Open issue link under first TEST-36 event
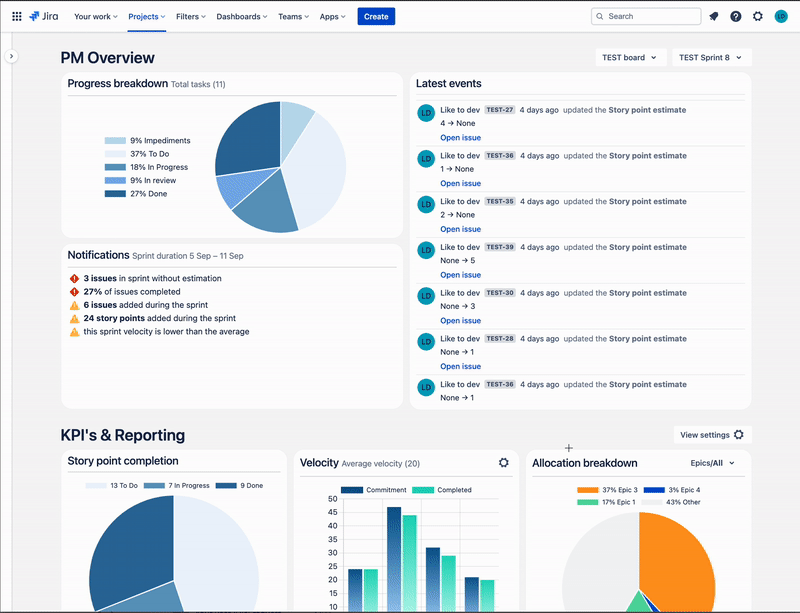This screenshot has height=613, width=800. point(460,183)
